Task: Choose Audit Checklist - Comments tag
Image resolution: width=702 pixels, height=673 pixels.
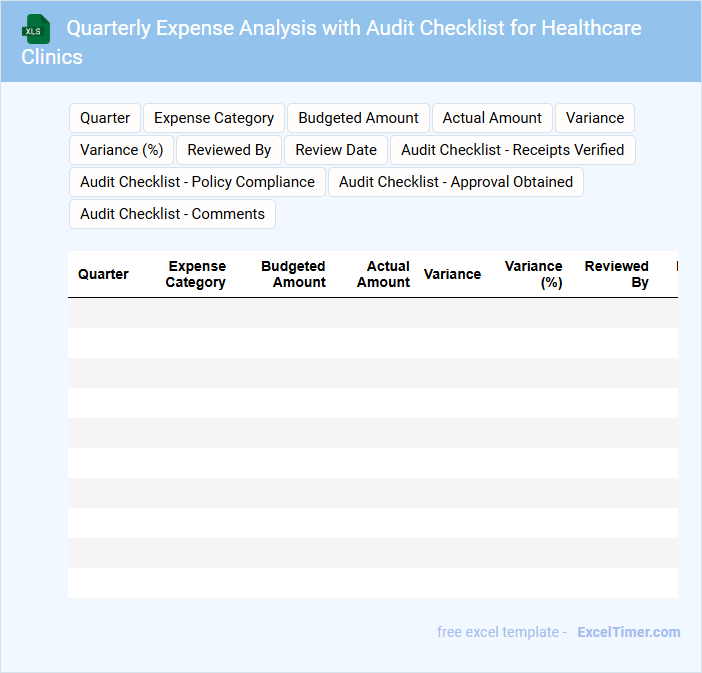Action: [x=172, y=214]
